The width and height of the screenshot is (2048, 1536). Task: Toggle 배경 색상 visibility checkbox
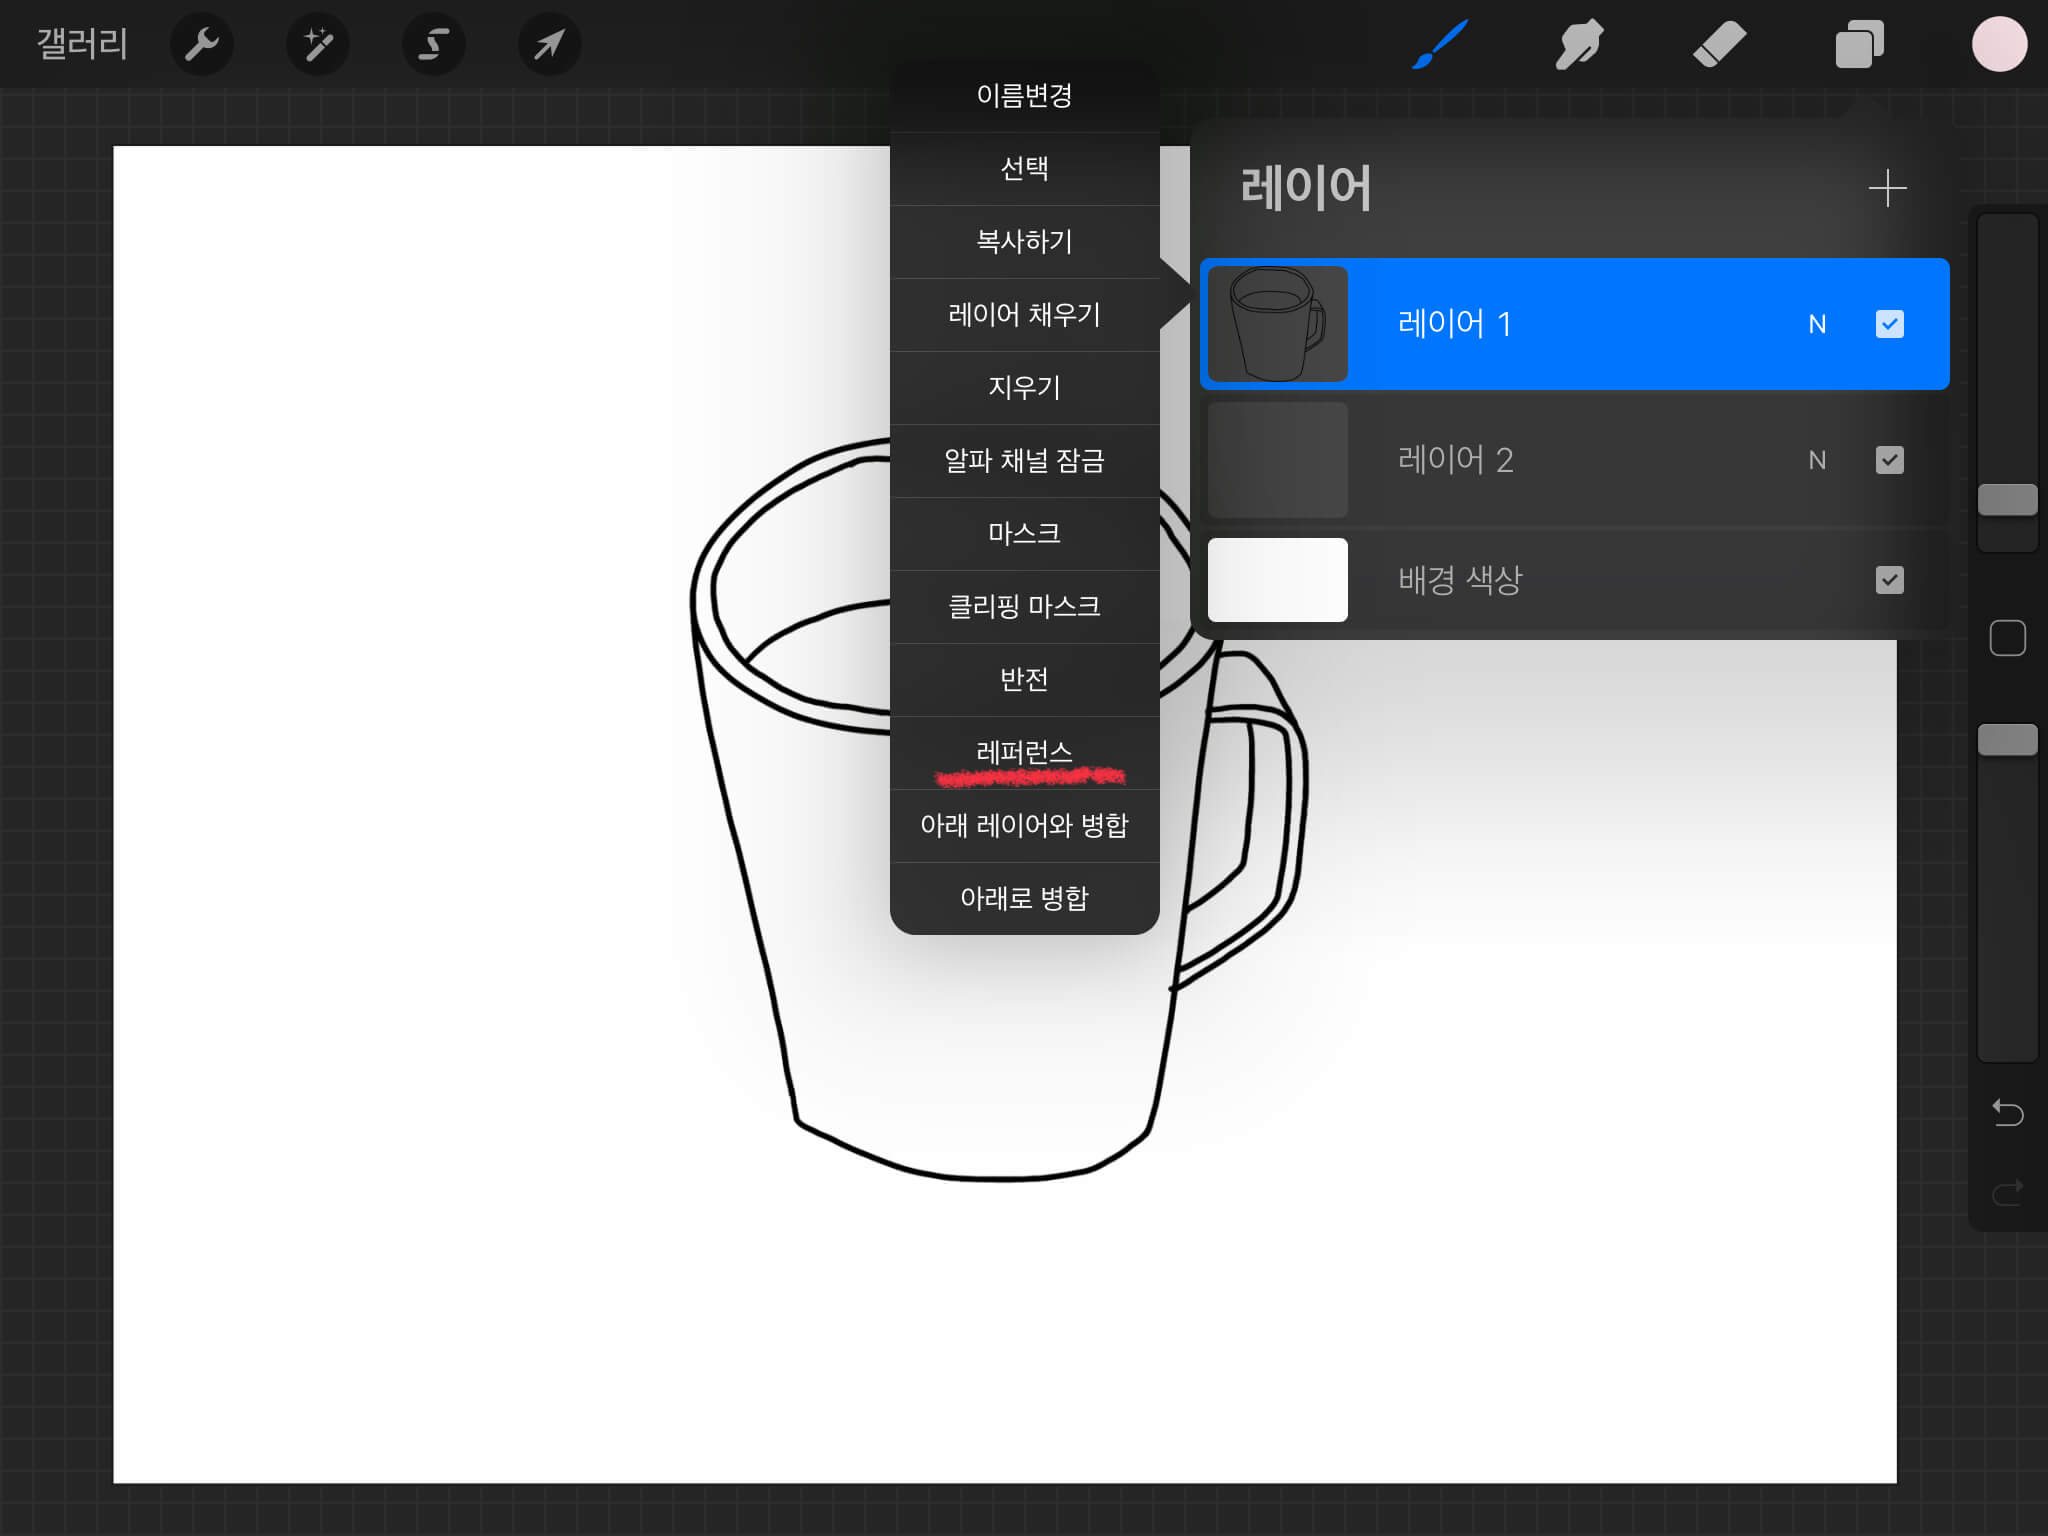pyautogui.click(x=1889, y=580)
